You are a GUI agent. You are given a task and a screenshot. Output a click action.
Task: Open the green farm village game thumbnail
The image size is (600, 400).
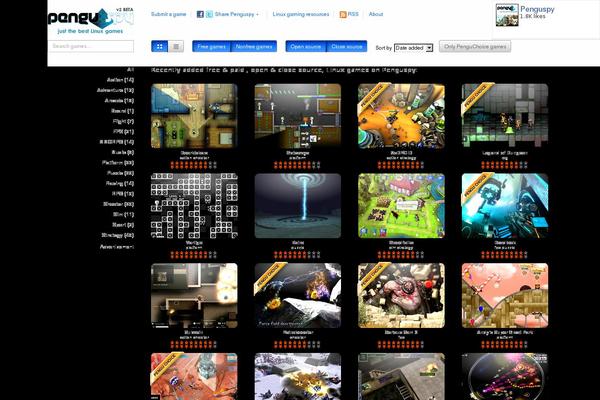401,206
